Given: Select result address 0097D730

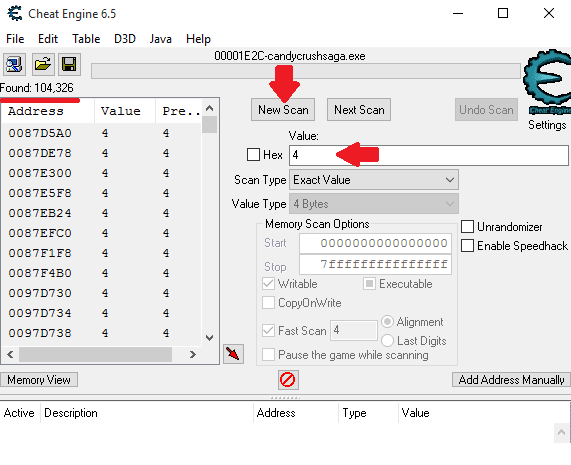Looking at the screenshot, I should tap(40, 293).
